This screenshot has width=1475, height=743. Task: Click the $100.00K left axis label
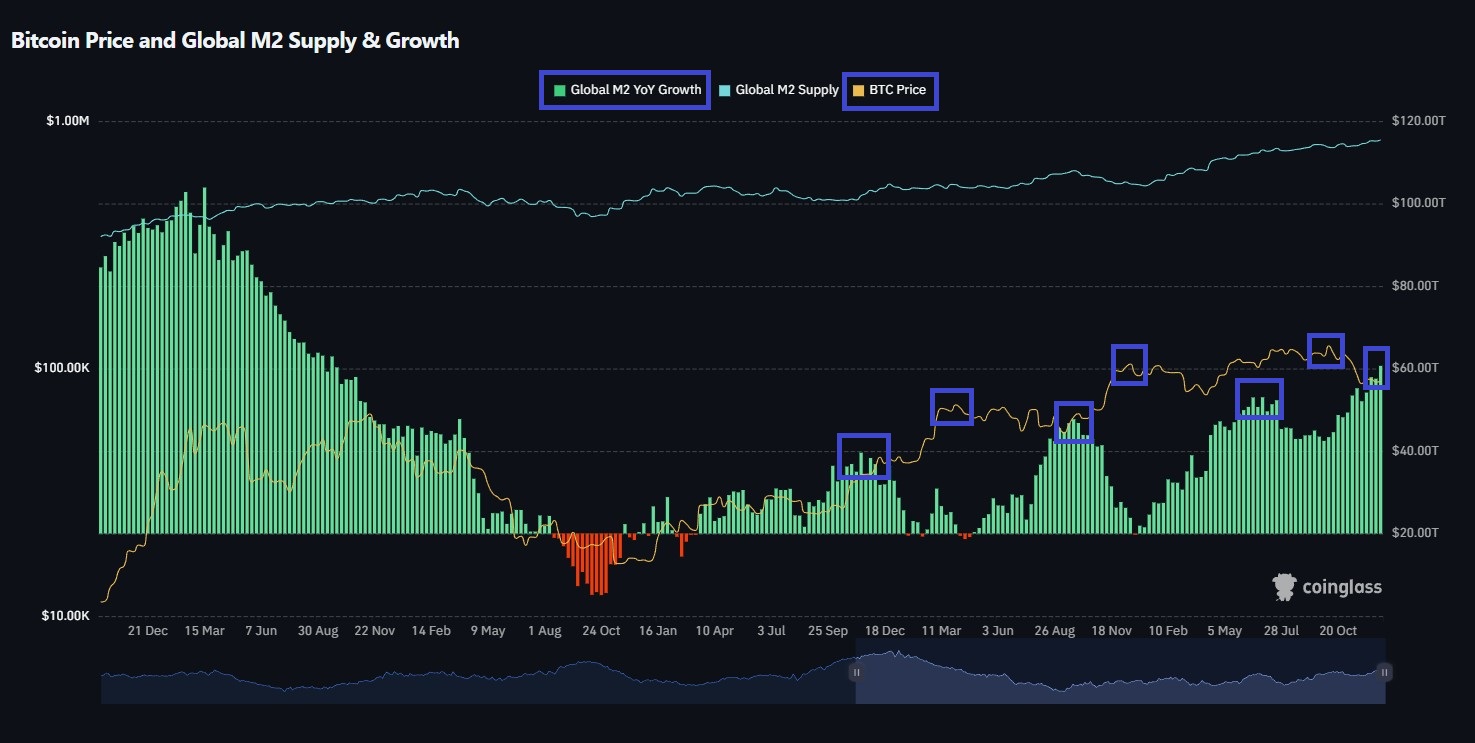pos(62,368)
